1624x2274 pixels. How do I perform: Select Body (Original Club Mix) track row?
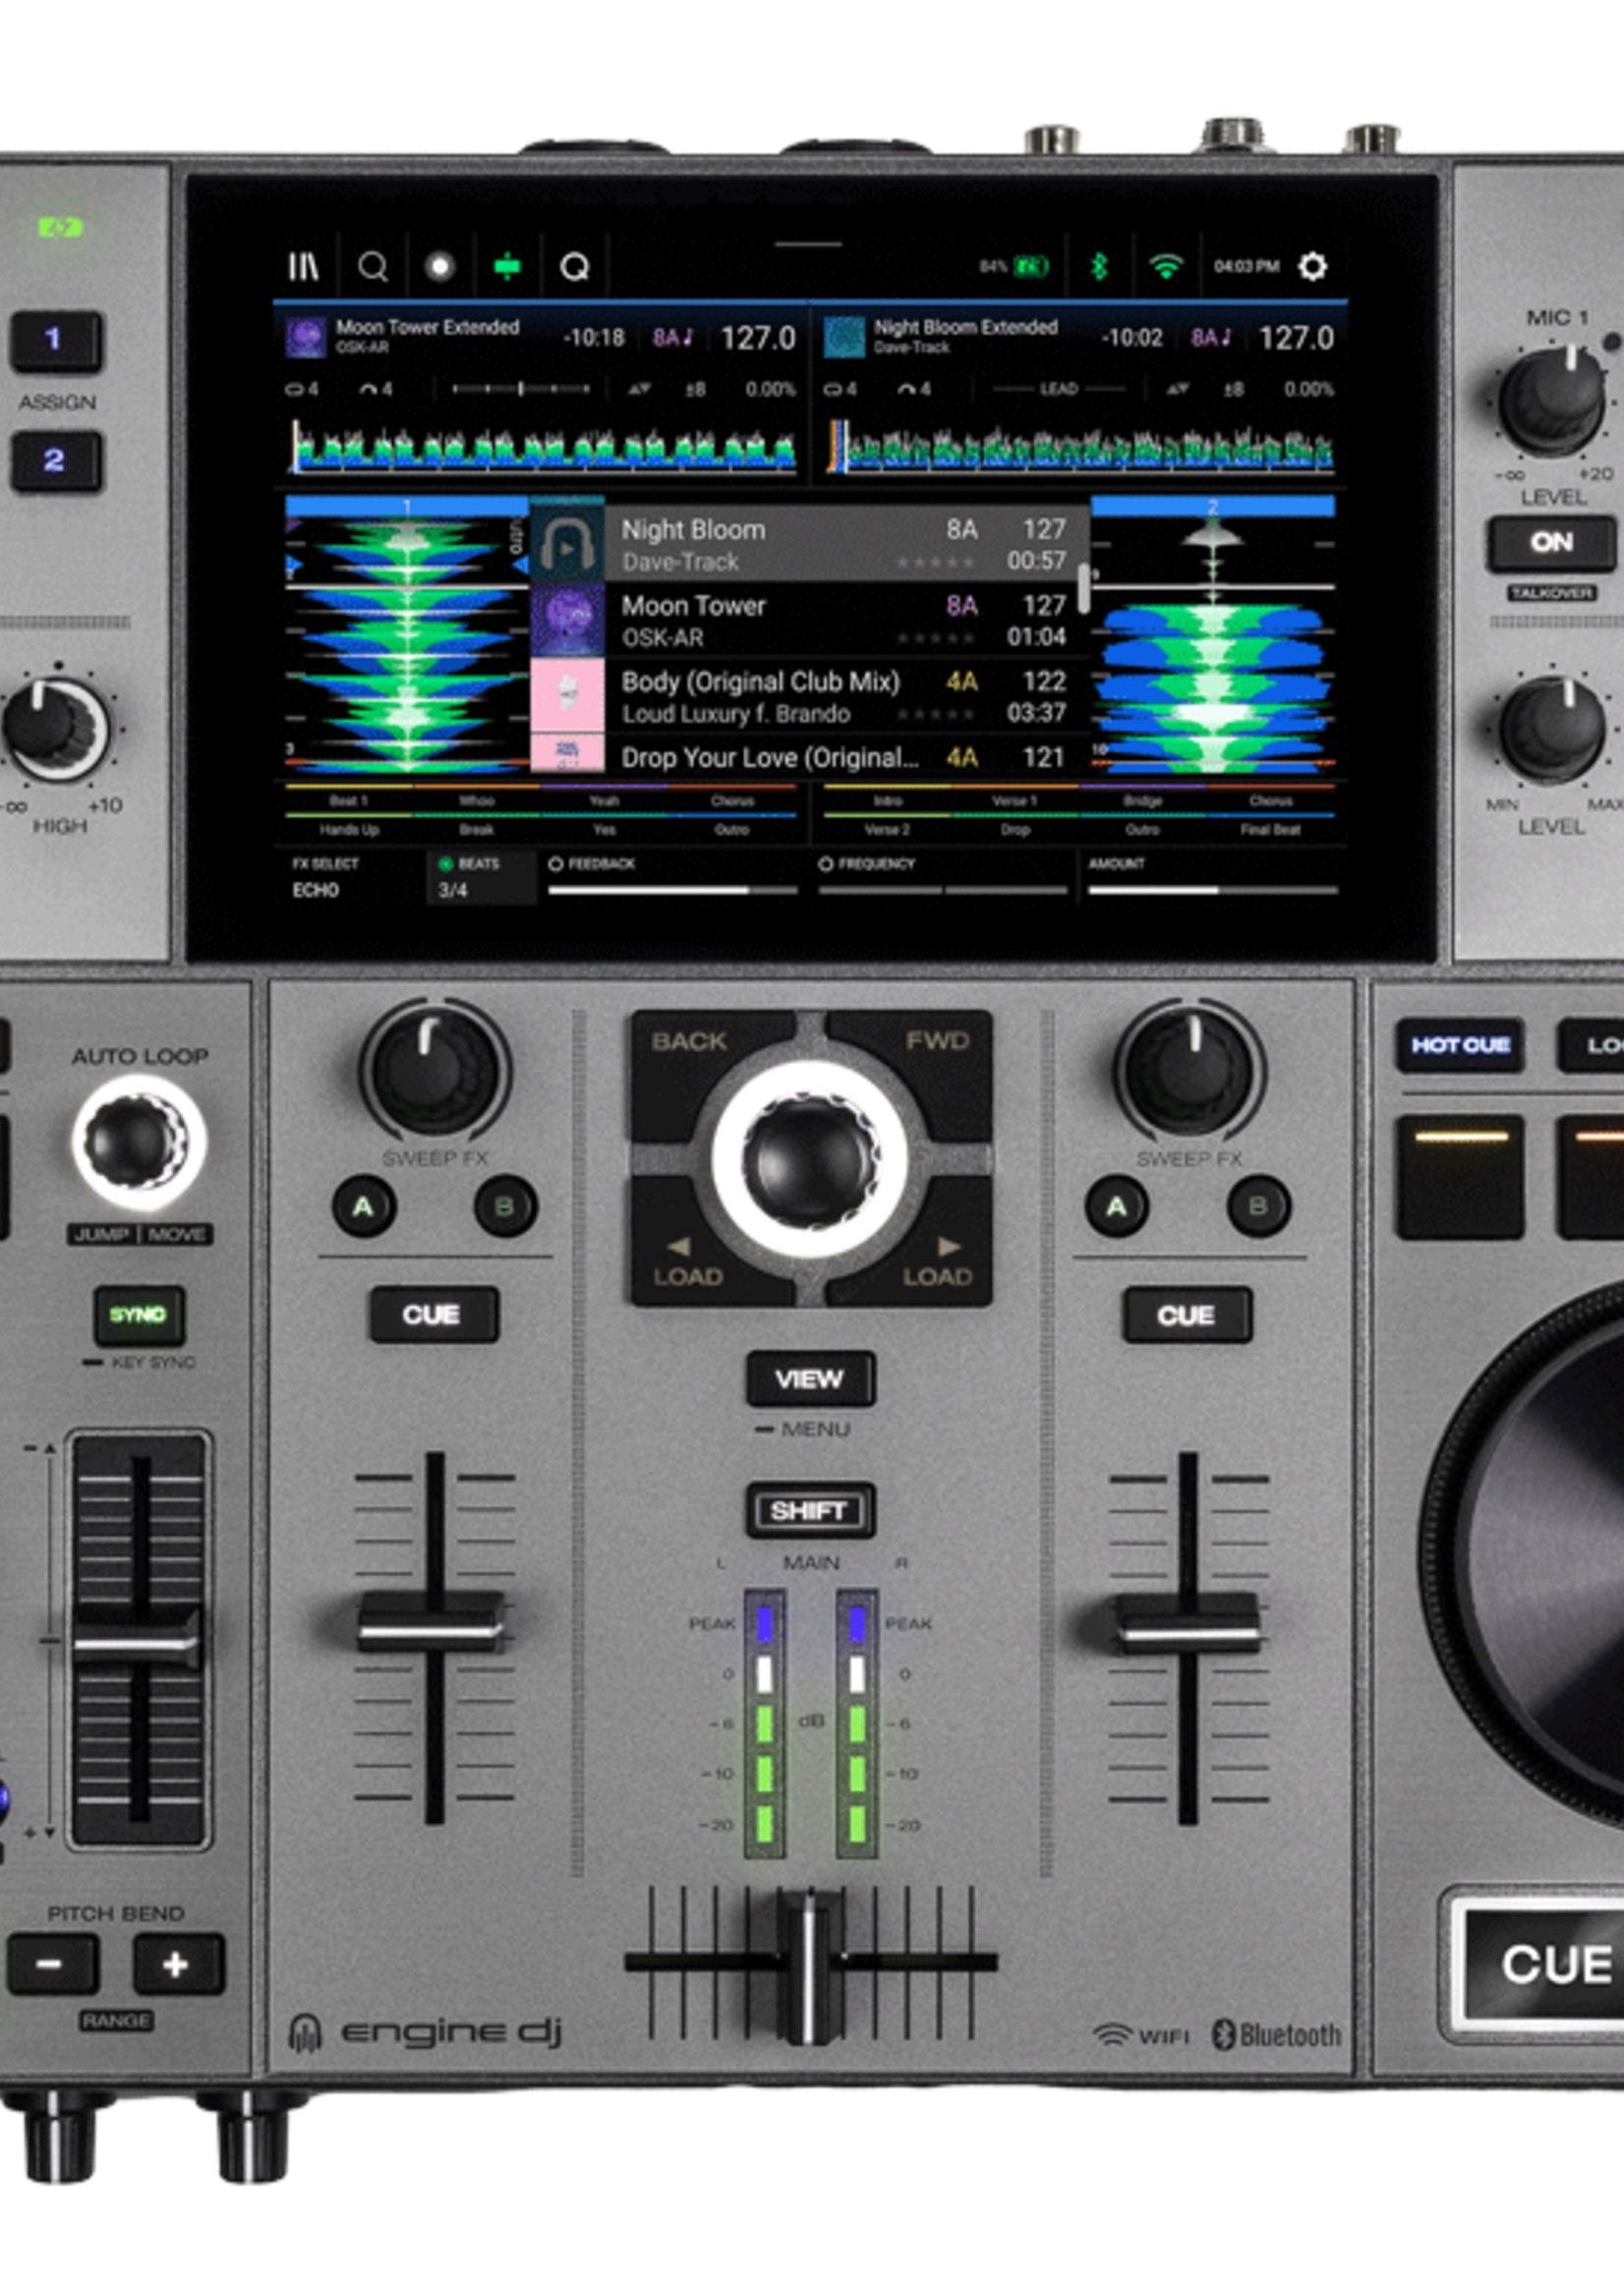810,696
